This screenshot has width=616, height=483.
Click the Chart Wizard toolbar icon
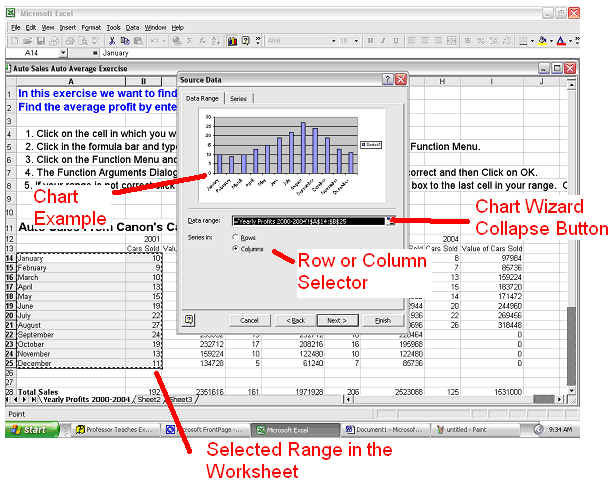pyautogui.click(x=231, y=41)
